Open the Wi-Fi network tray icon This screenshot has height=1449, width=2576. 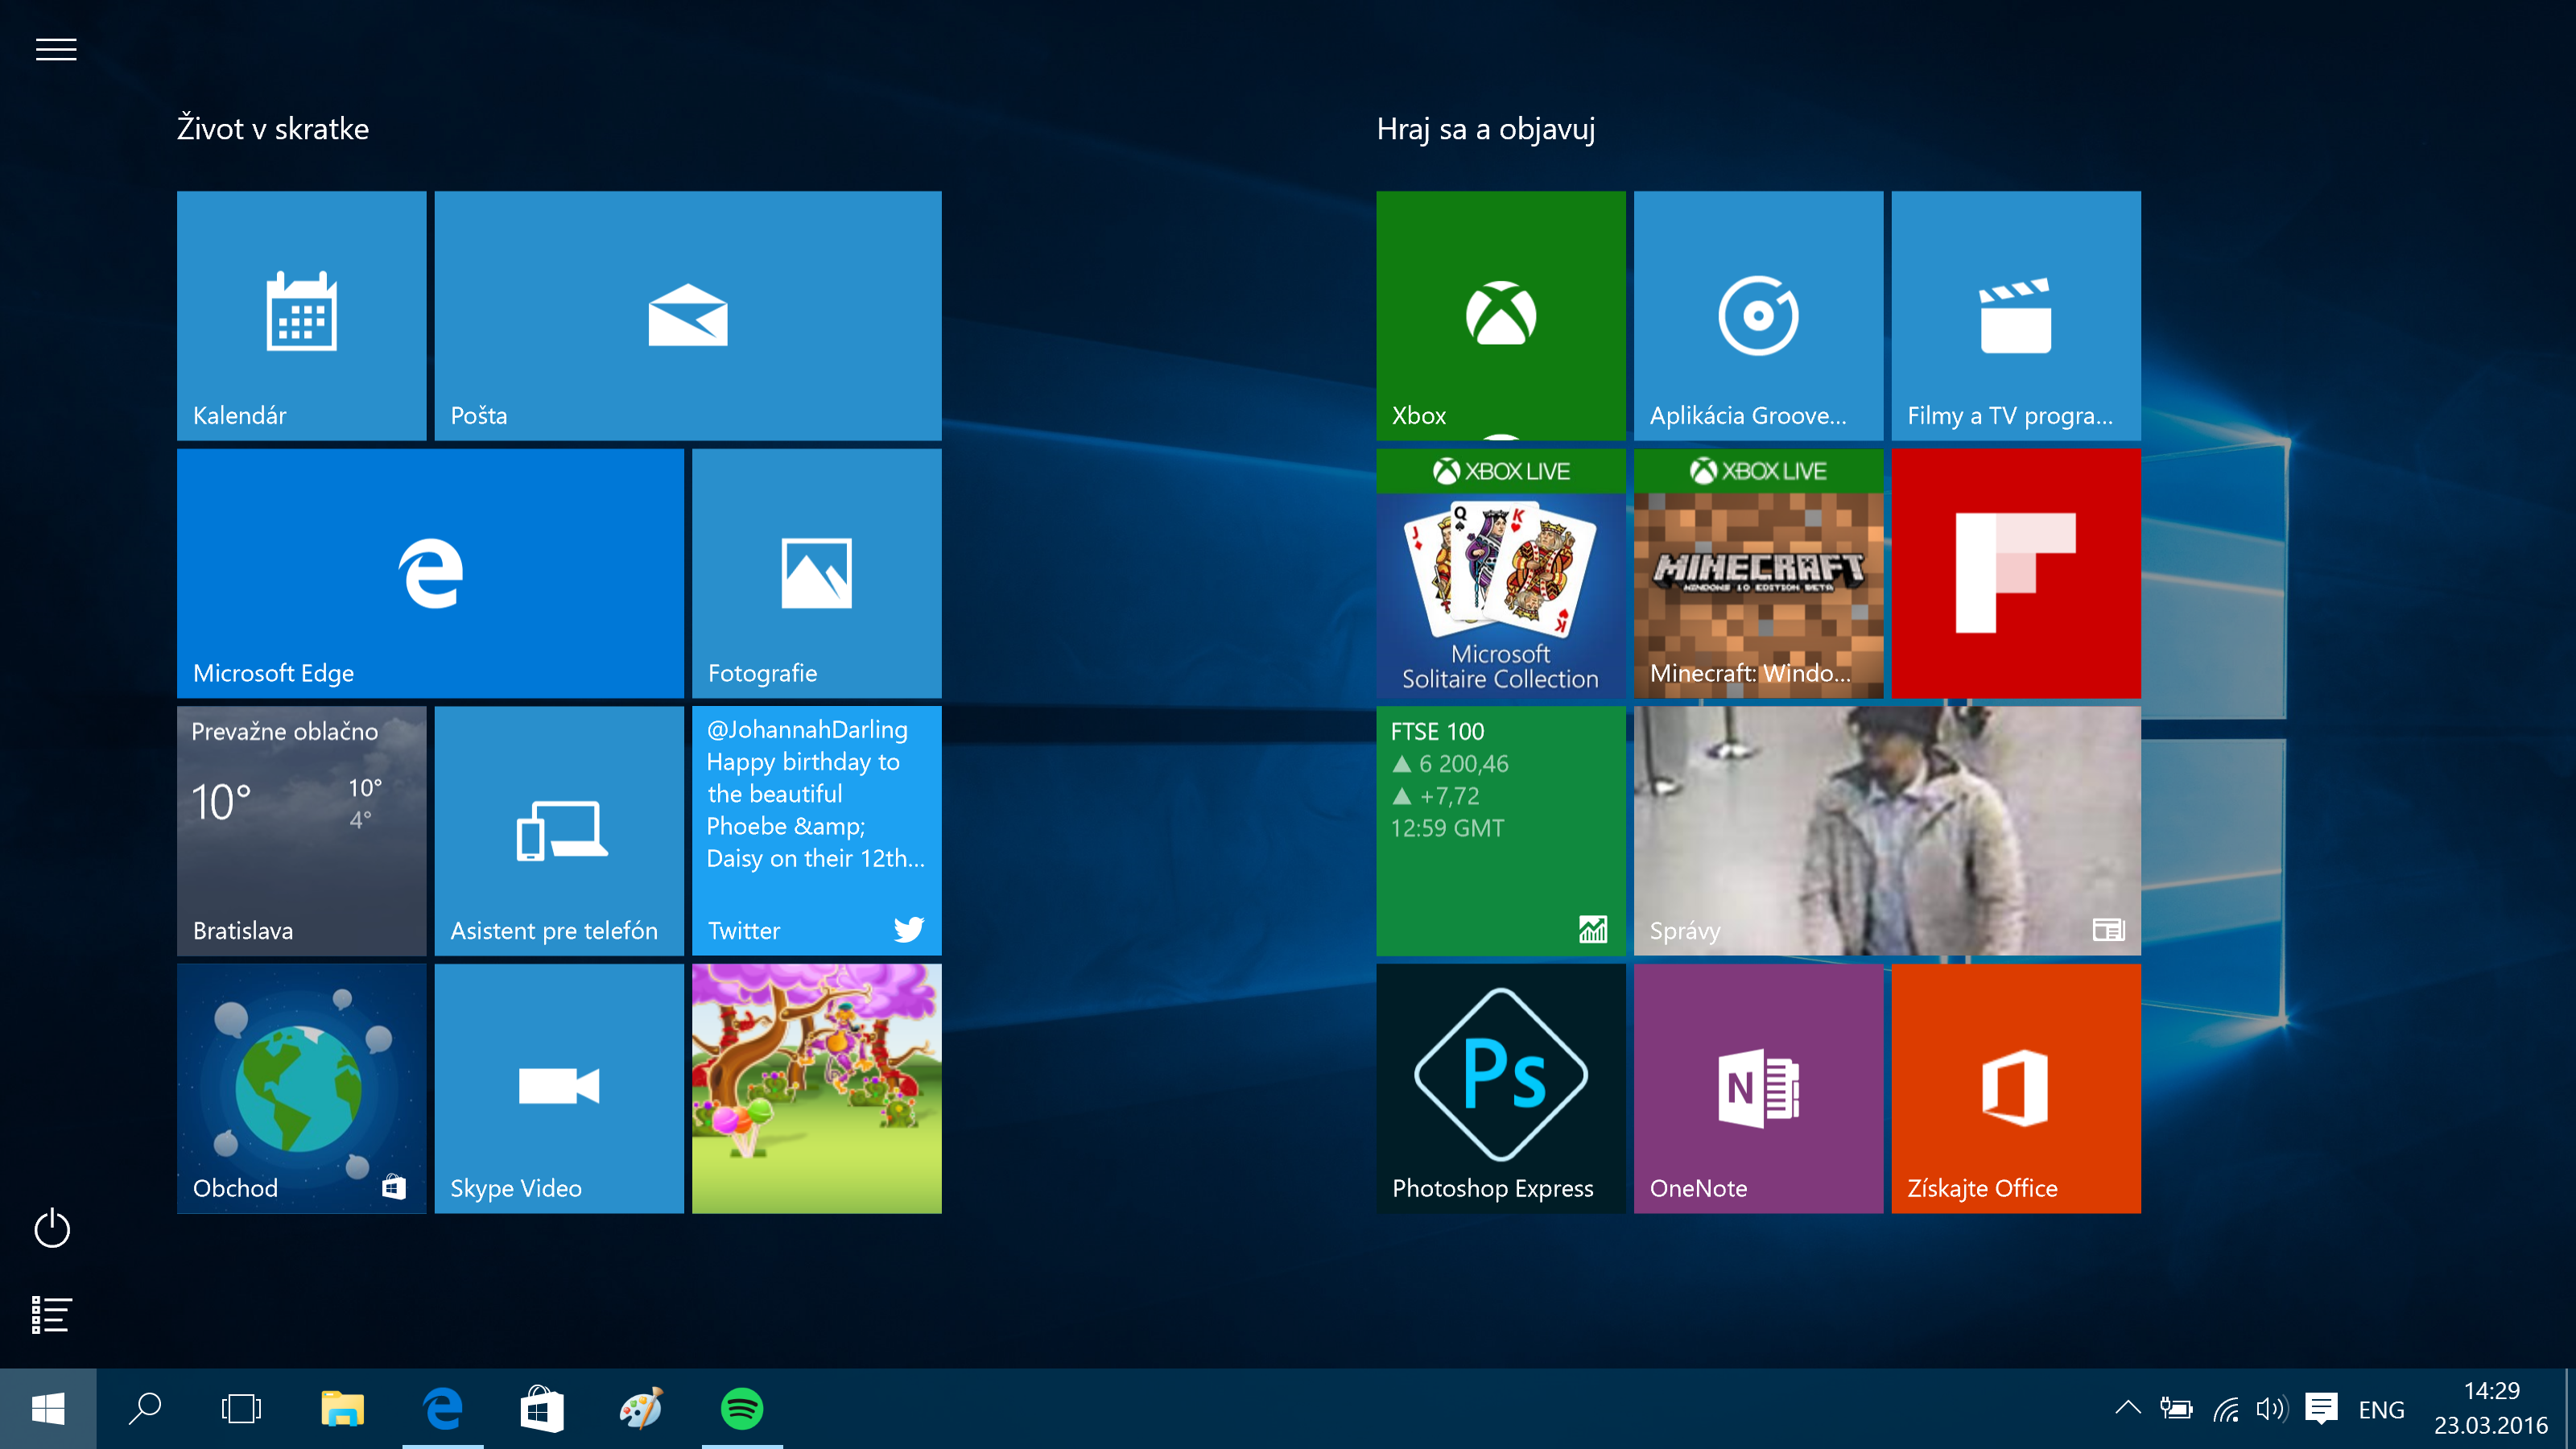point(2226,1409)
